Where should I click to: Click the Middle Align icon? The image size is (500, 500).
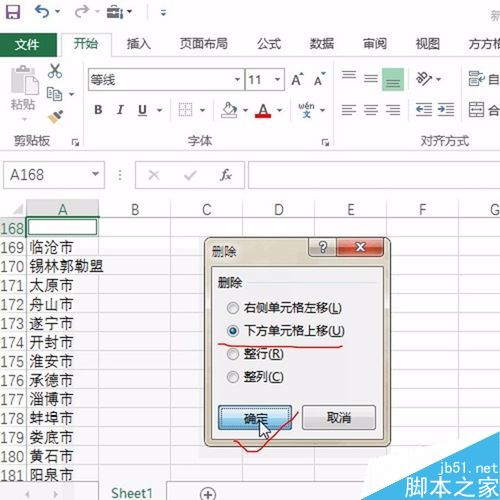coord(371,79)
